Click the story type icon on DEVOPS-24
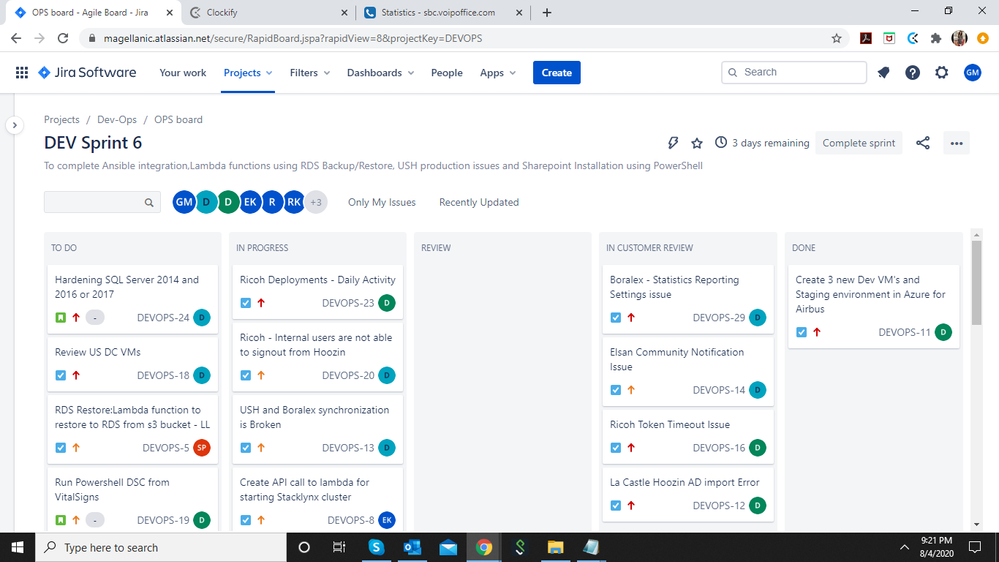Screen dimensions: 999x562 [61, 317]
